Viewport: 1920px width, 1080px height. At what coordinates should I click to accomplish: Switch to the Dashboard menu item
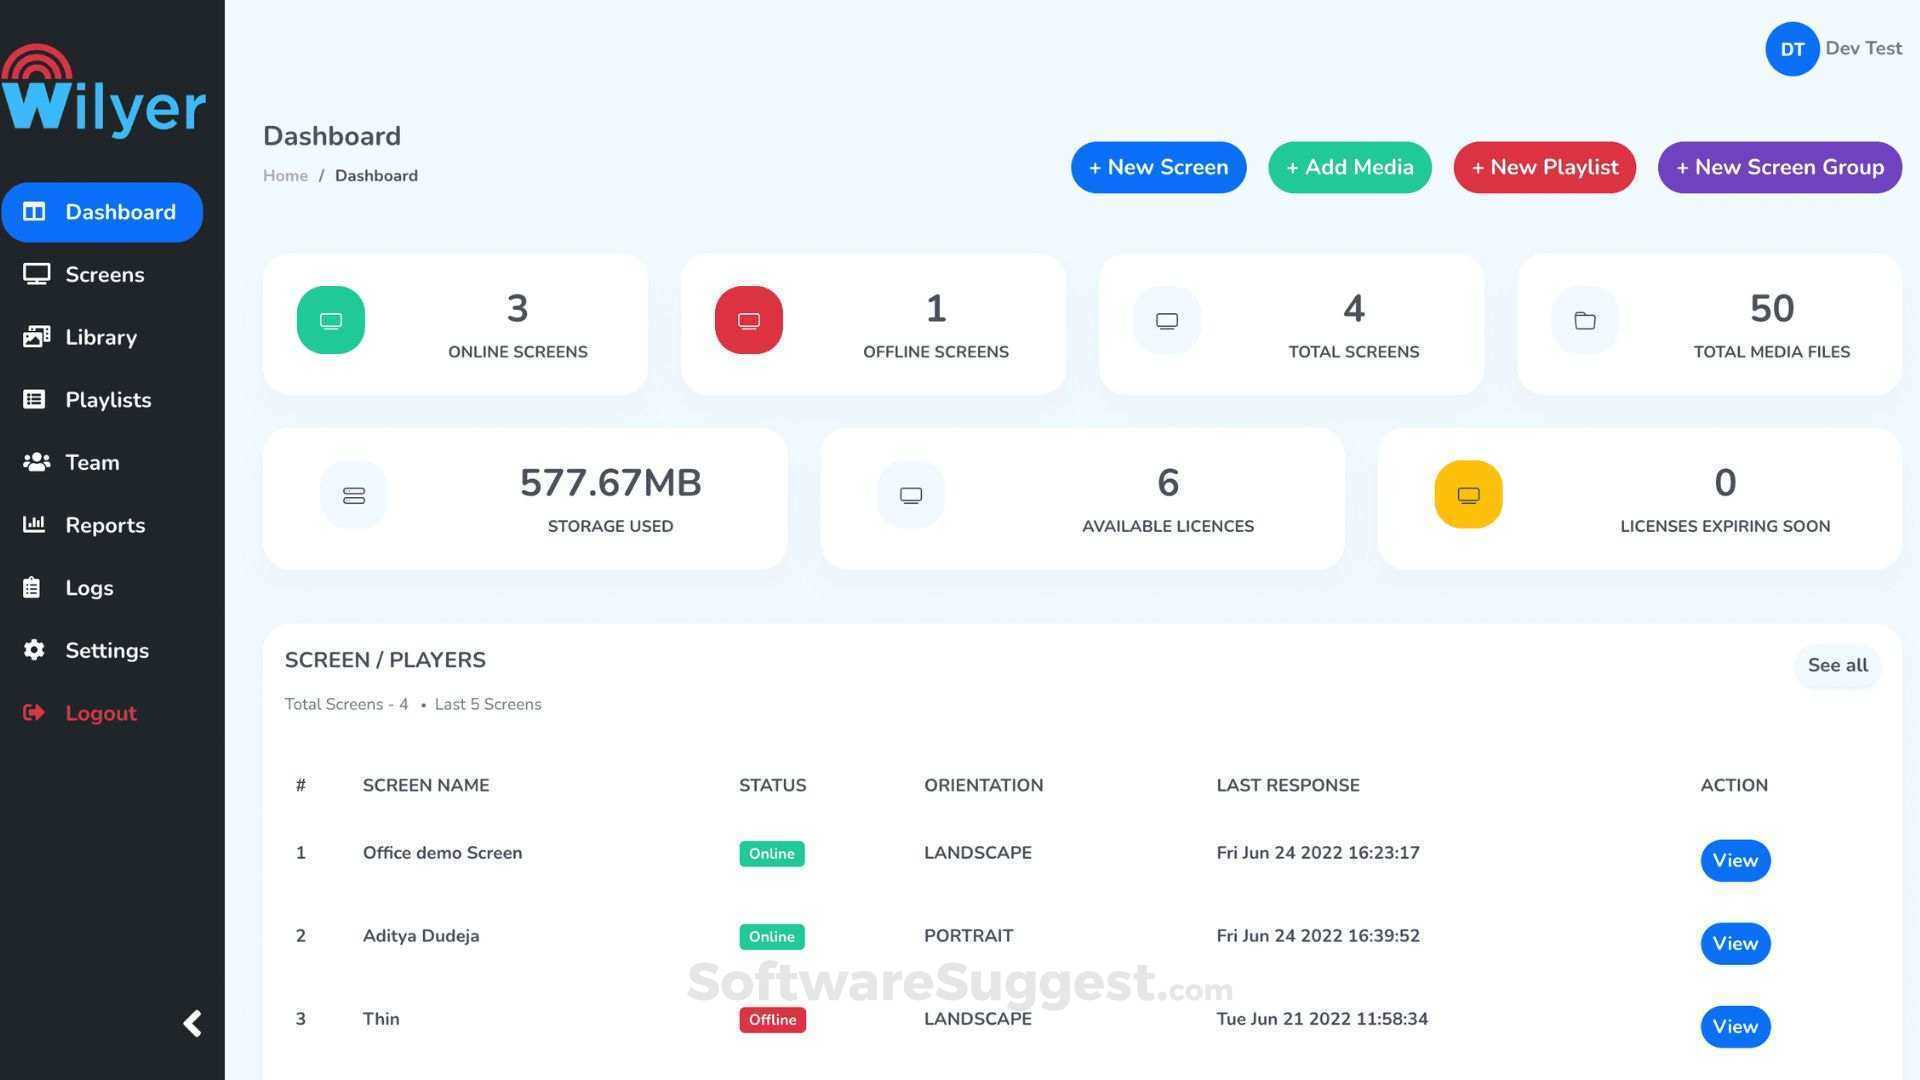102,212
